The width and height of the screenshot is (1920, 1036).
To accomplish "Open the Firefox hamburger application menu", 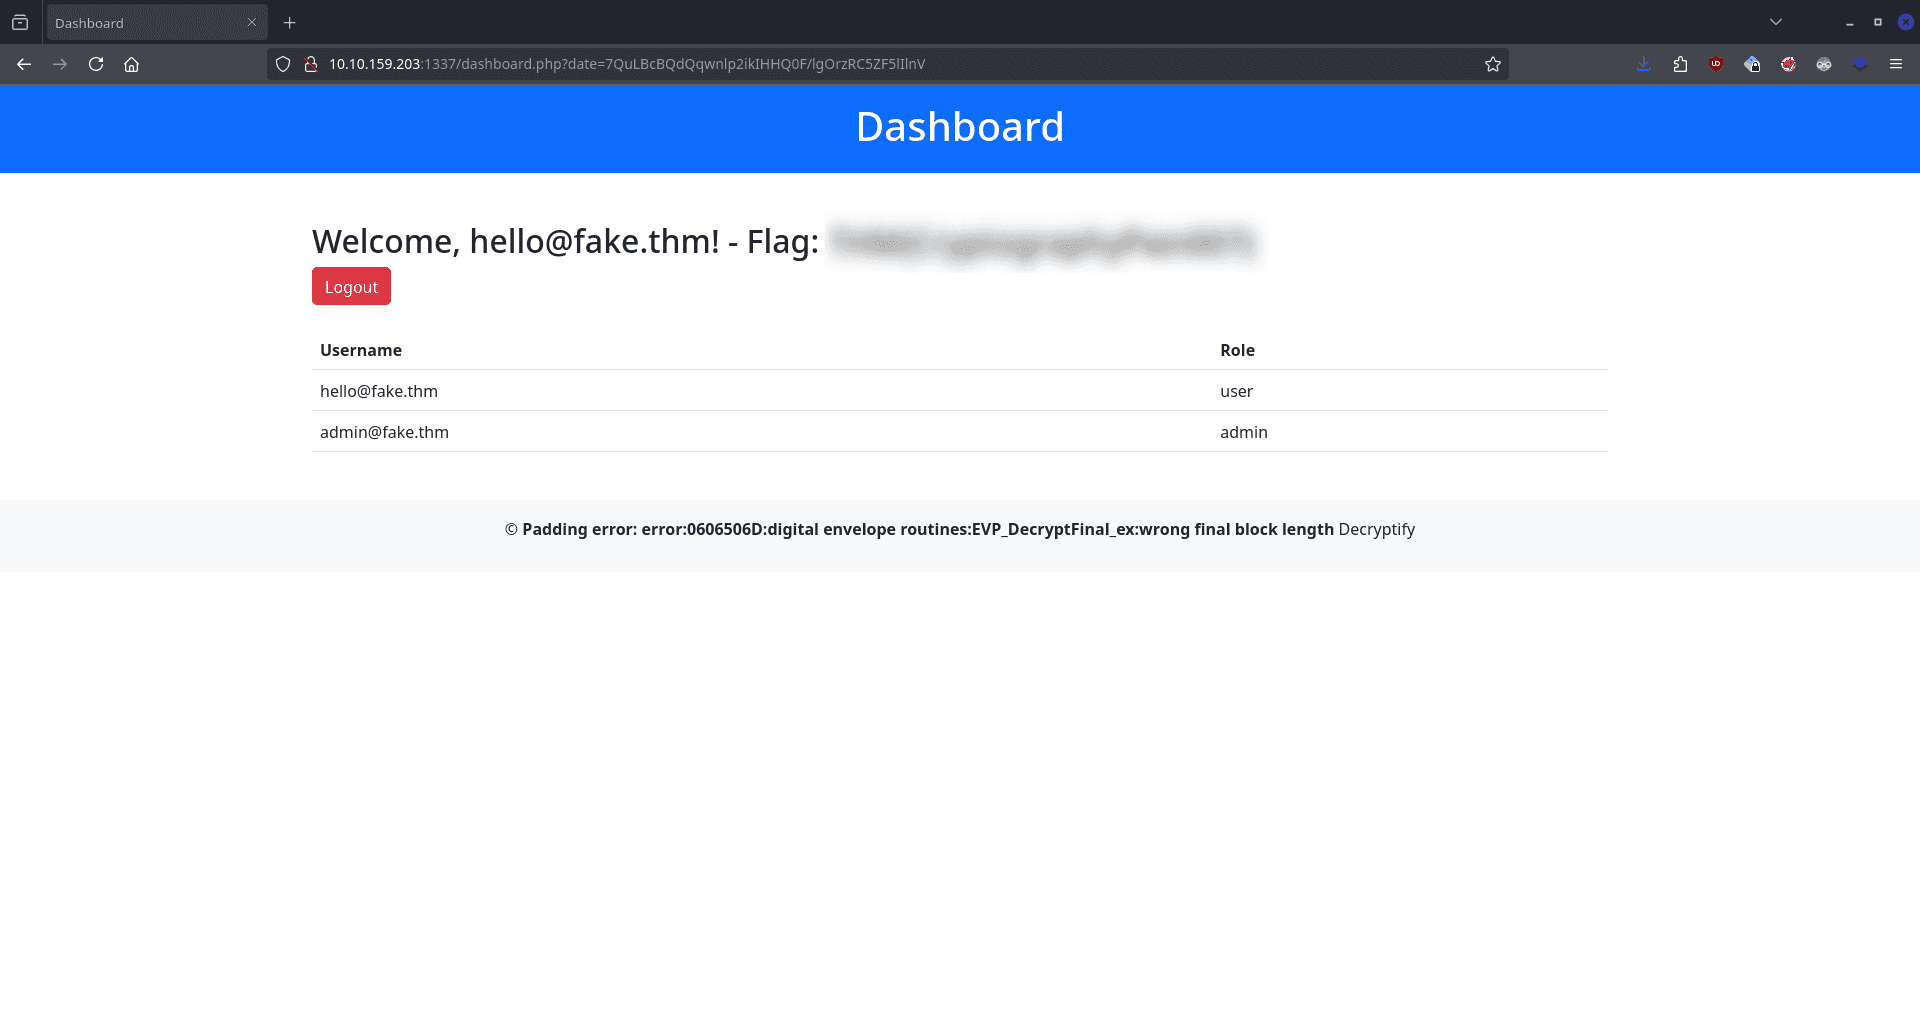I will (x=1896, y=64).
